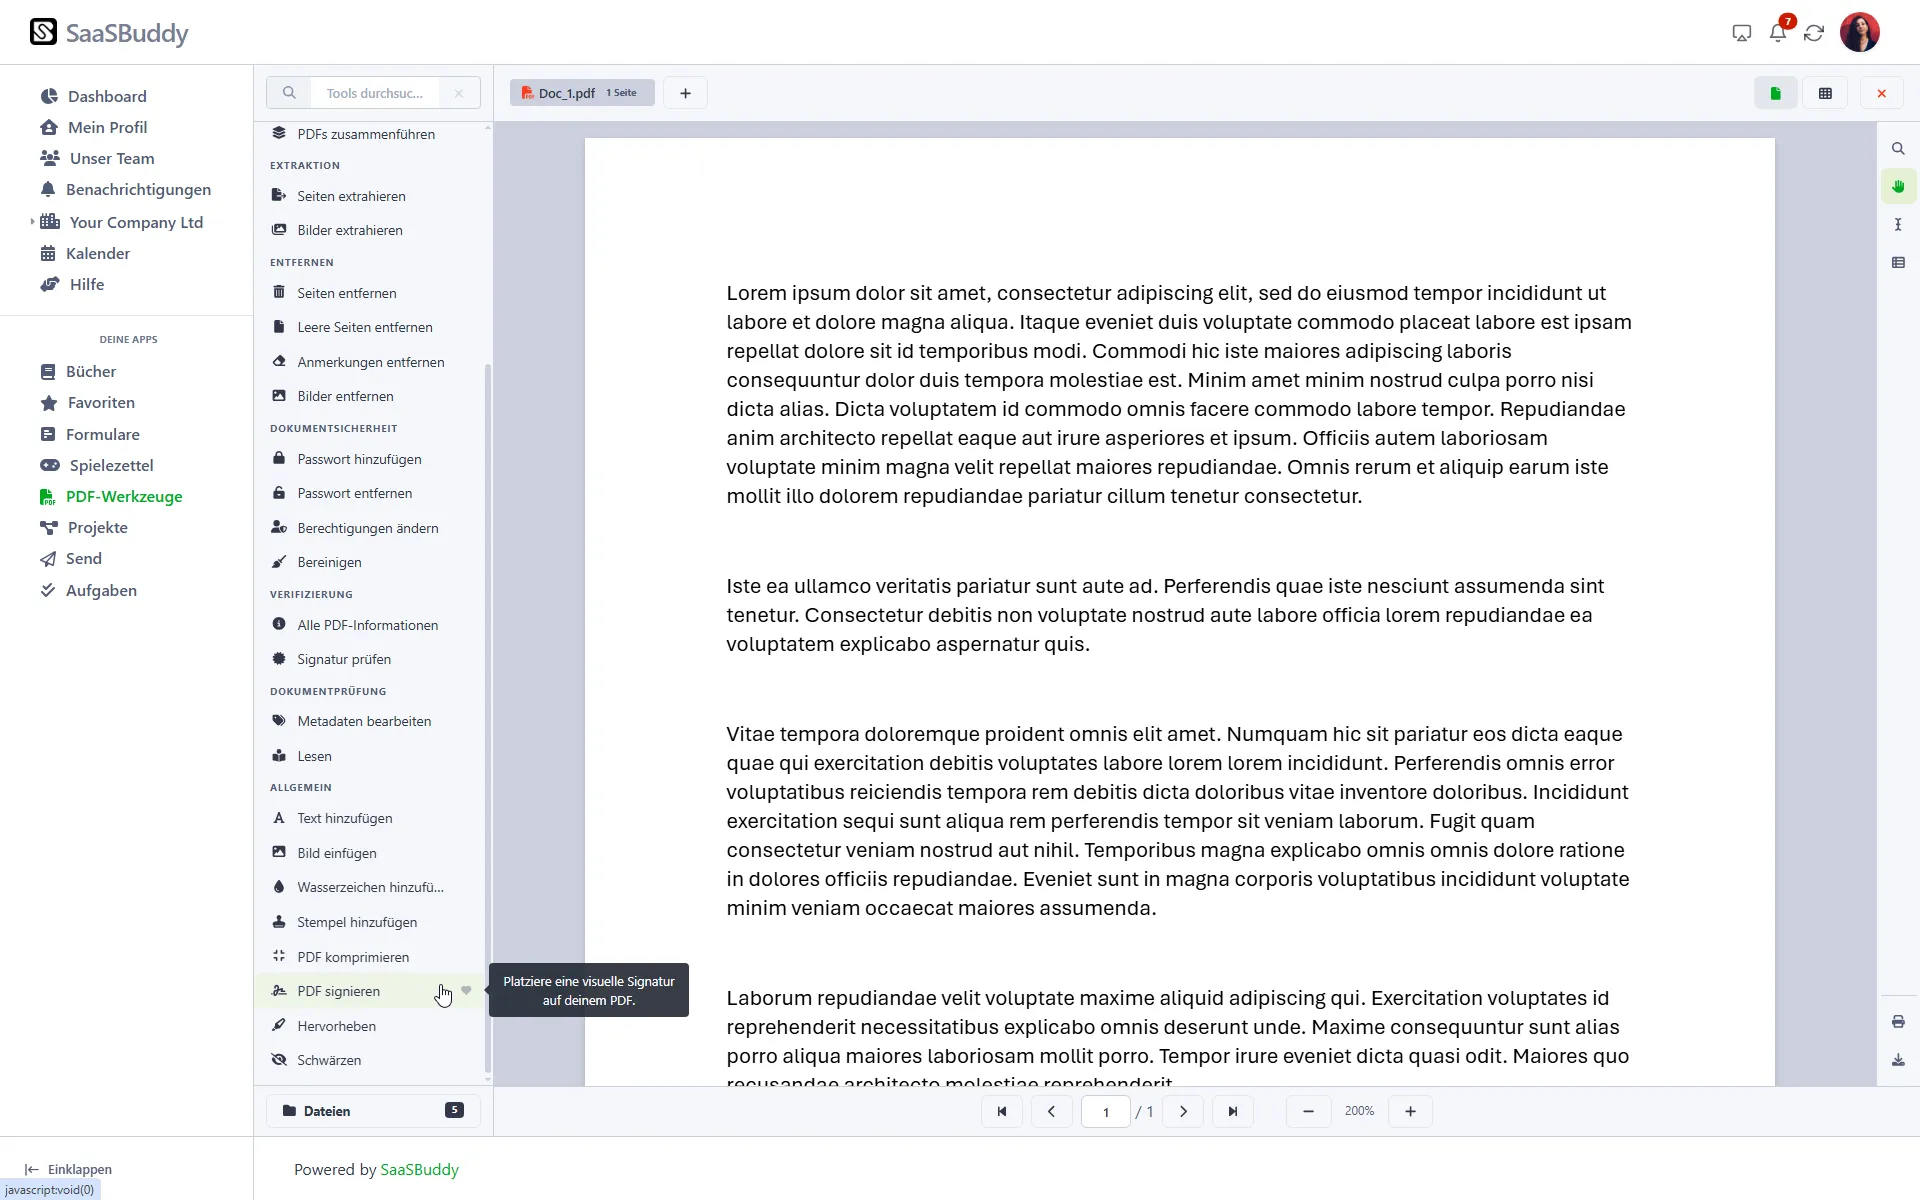The height and width of the screenshot is (1200, 1920).
Task: Switch to single page viewer mode icon
Action: click(x=1776, y=93)
